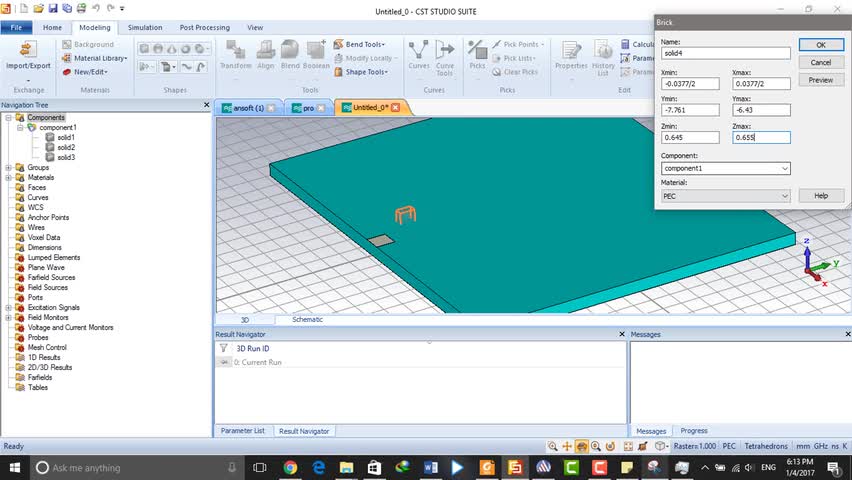852x480 pixels.
Task: Open the Windows Start menu
Action: click(x=15, y=467)
